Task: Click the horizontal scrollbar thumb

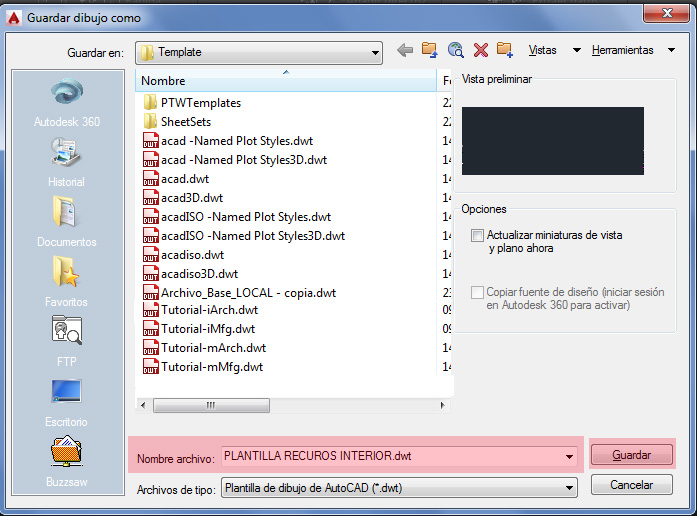Action: pos(211,405)
